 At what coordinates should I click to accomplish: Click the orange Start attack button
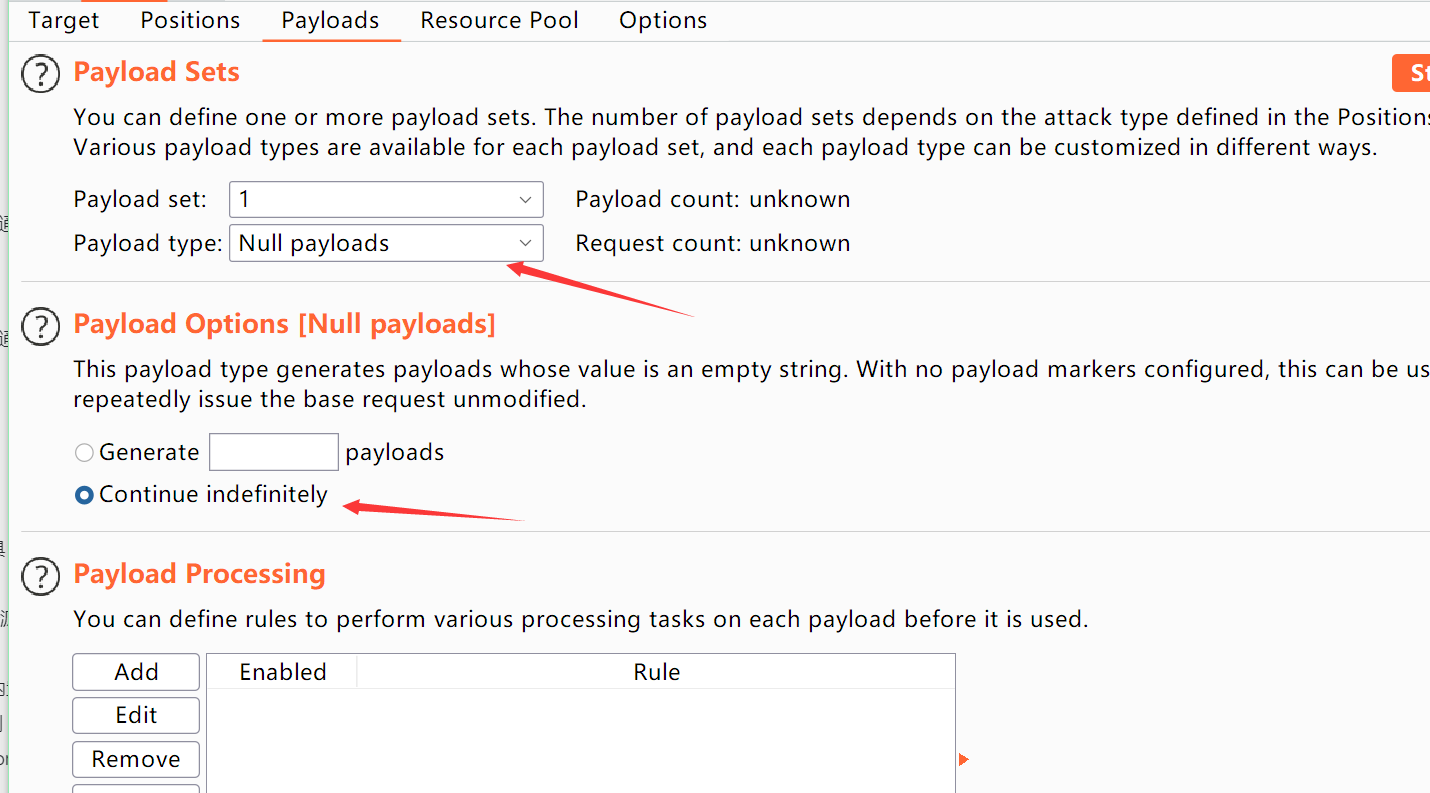coord(1412,74)
